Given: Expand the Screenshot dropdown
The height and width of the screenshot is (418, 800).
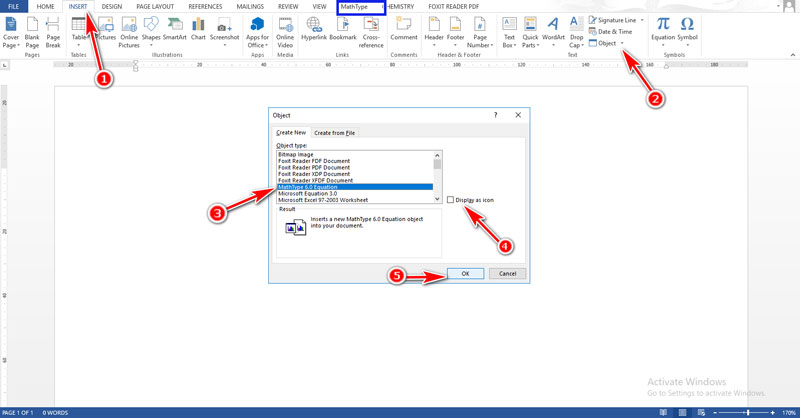Looking at the screenshot, I should point(224,45).
